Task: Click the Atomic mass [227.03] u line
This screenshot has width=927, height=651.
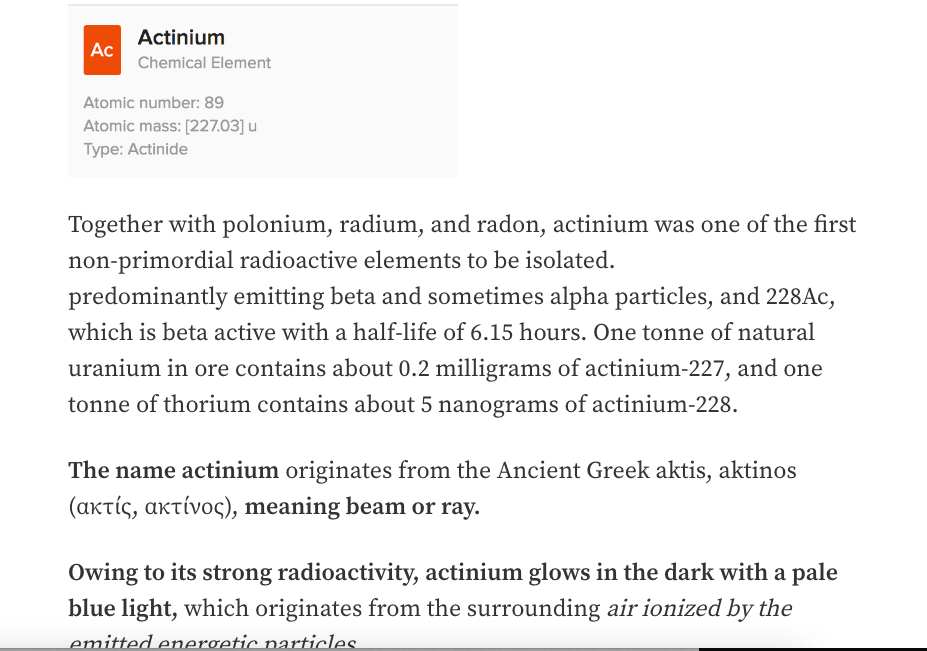Action: click(x=170, y=126)
